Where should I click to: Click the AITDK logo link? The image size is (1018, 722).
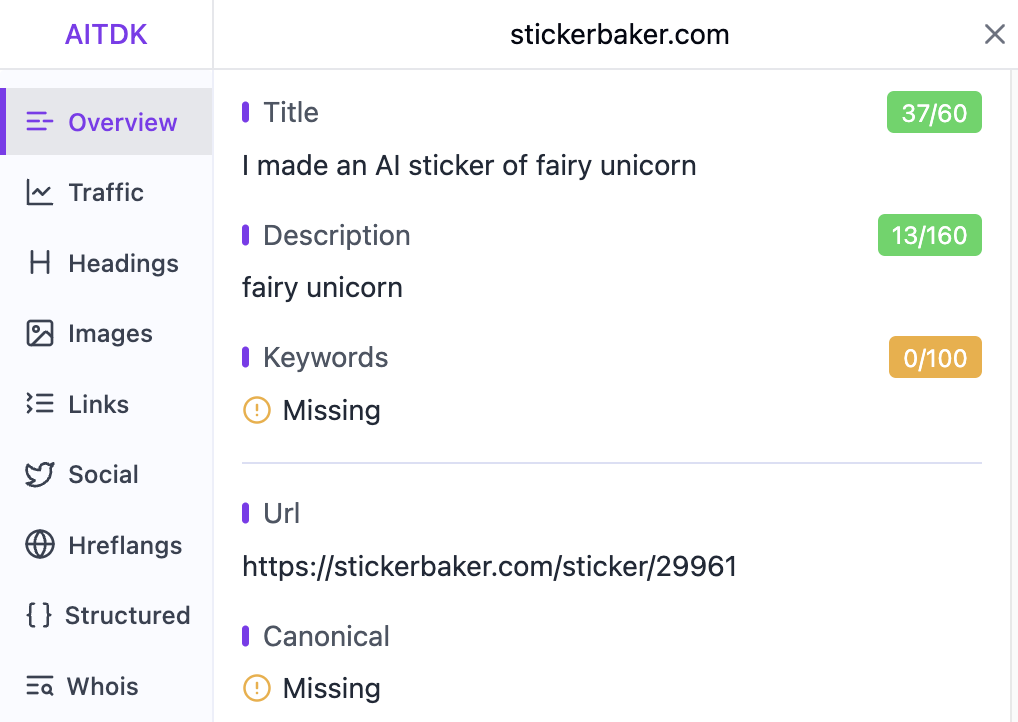[x=106, y=35]
